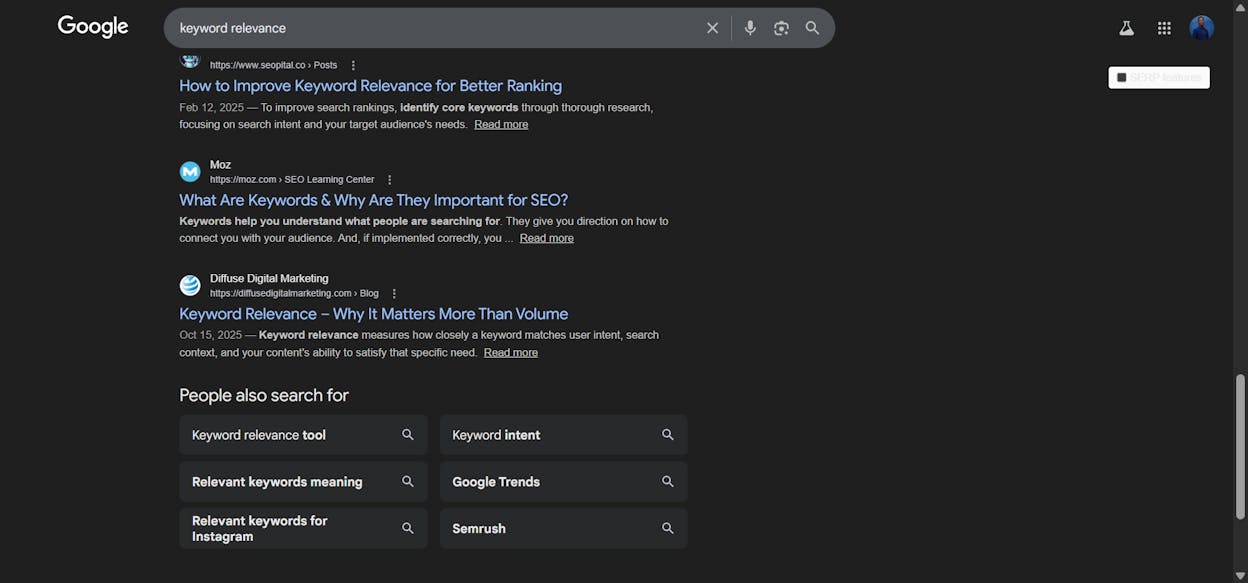Search for Keyword intent
1248x583 pixels.
pos(564,435)
